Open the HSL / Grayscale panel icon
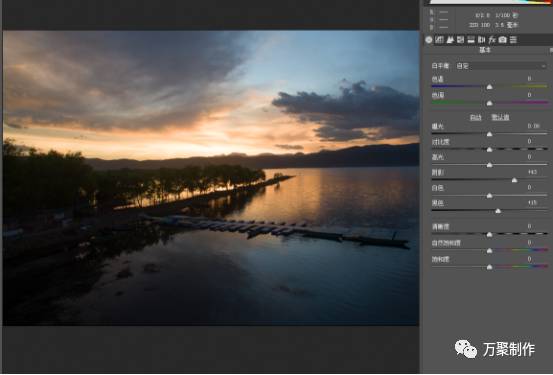553x375 pixels. click(460, 40)
